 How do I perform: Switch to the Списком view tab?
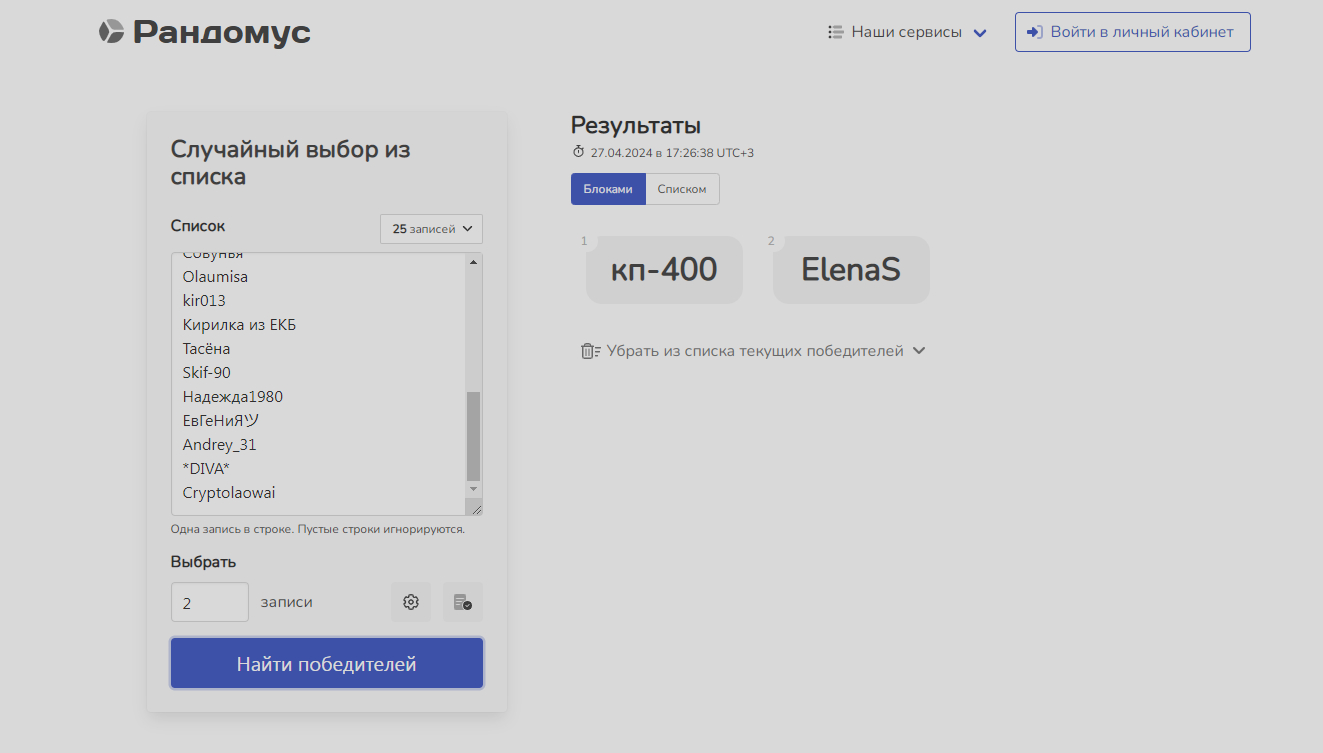tap(682, 189)
